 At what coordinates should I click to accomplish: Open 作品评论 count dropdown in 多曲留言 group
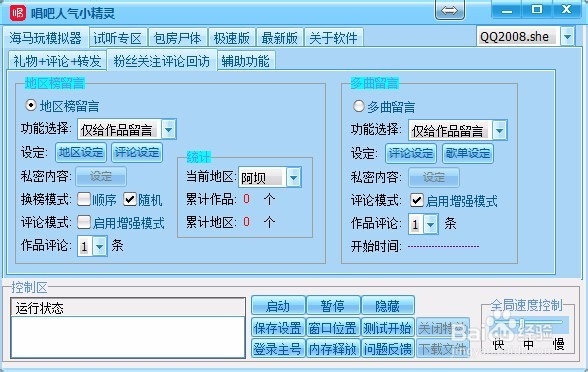click(x=431, y=224)
